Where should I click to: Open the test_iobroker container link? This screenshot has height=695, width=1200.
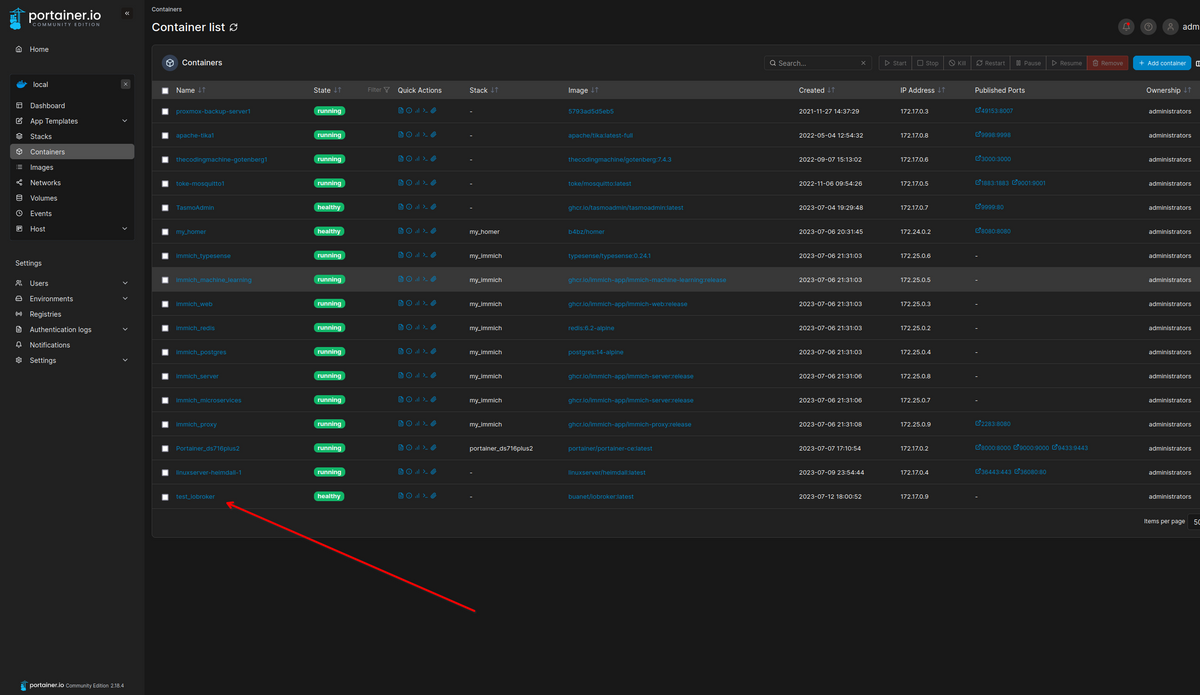195,496
